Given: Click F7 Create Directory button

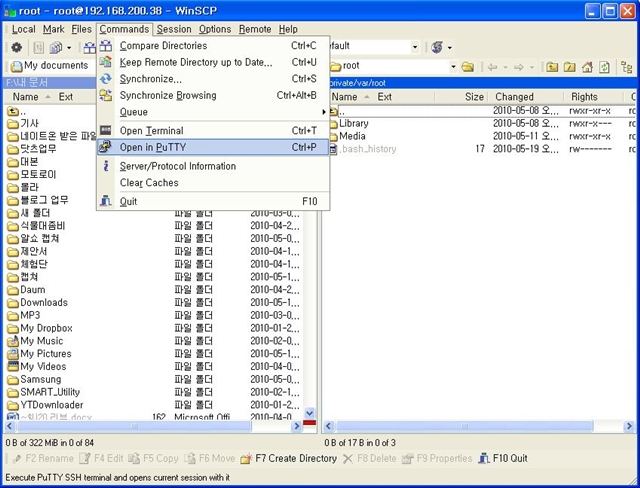Looking at the screenshot, I should (x=289, y=459).
